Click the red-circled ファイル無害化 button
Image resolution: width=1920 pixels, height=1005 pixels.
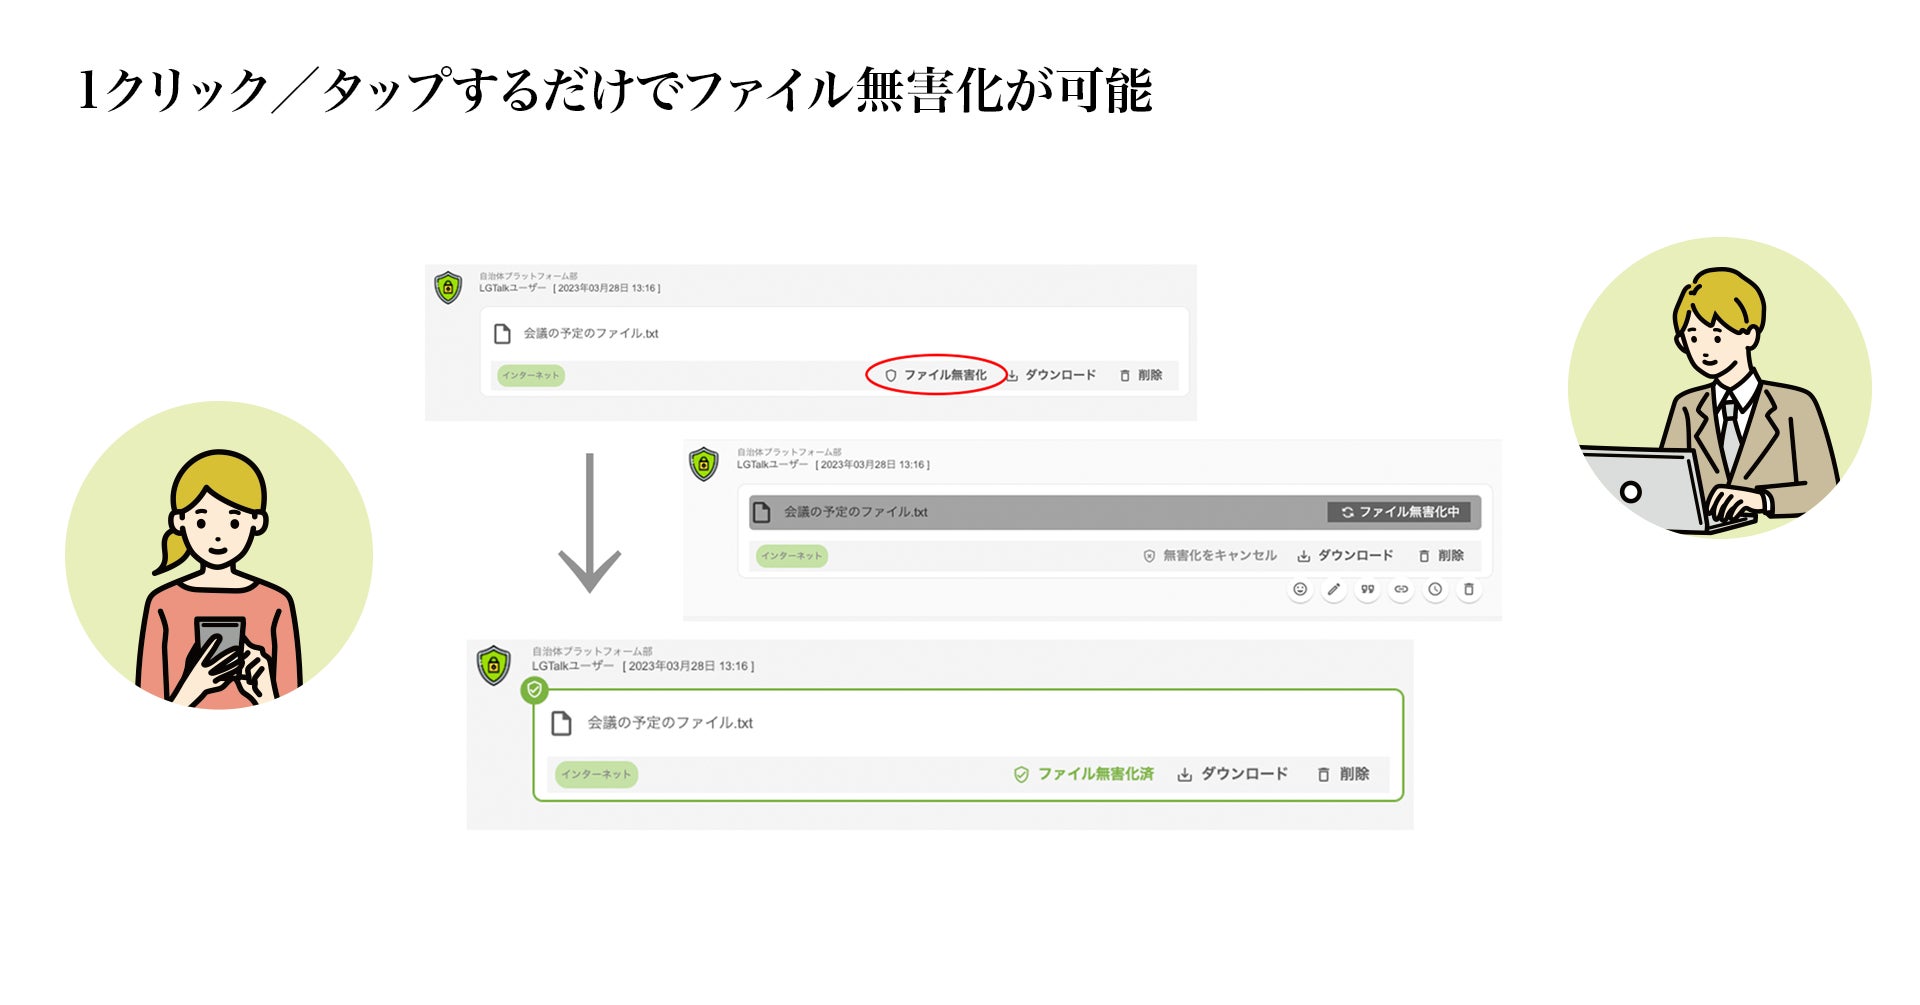[x=935, y=375]
